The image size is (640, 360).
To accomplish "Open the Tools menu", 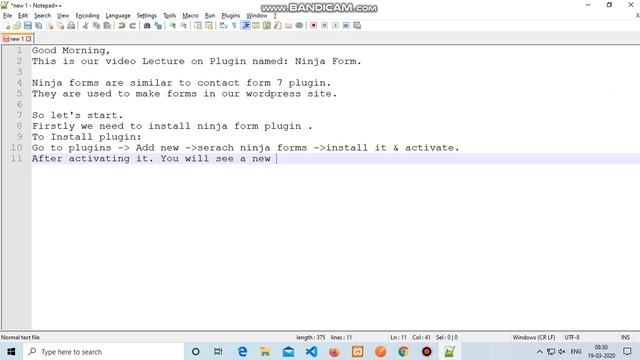I will [169, 16].
